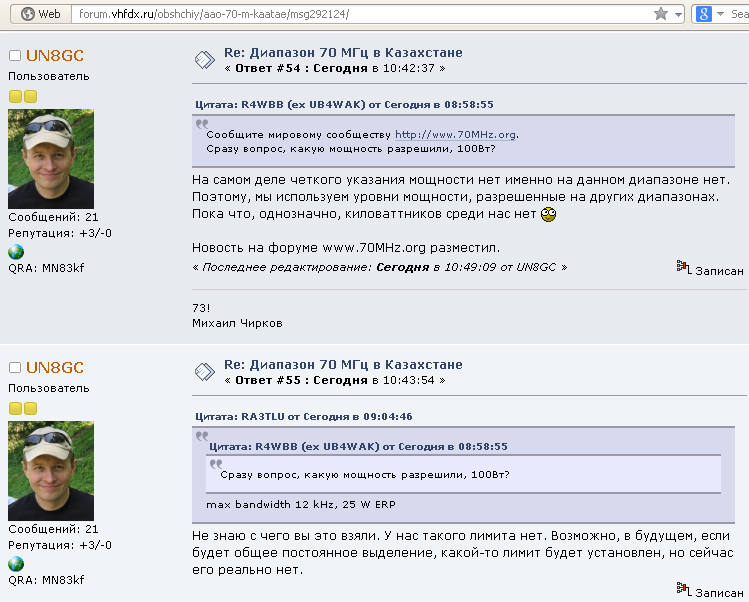Click 'Репутация: +3/-0' text in reply #55

(x=60, y=545)
